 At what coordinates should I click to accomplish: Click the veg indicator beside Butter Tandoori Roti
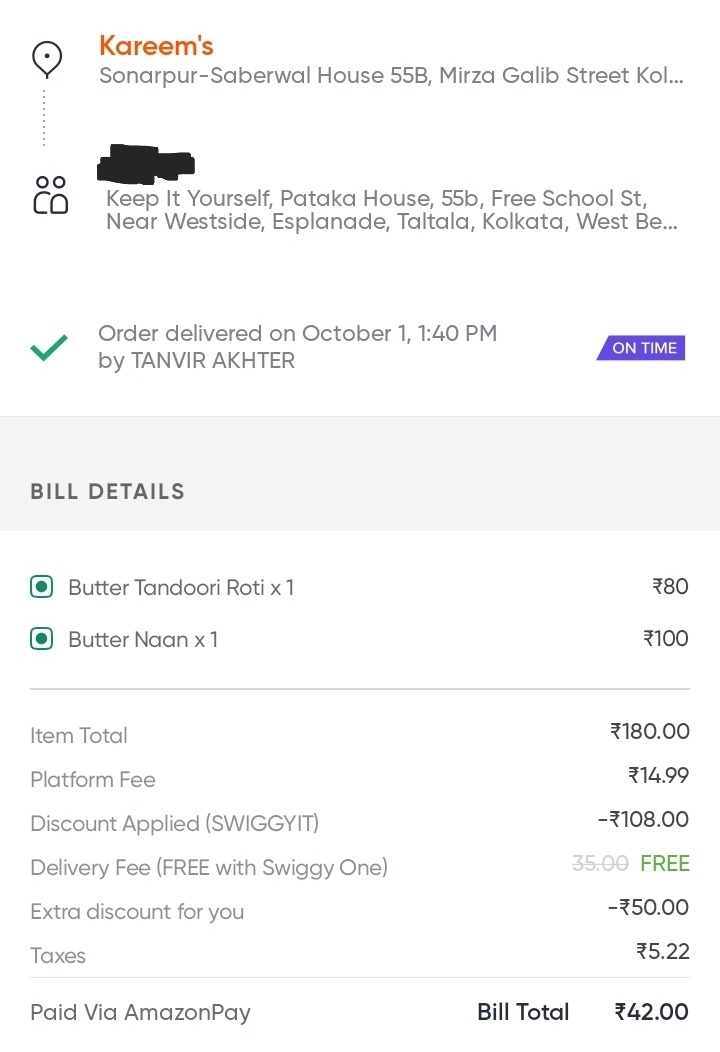42,587
